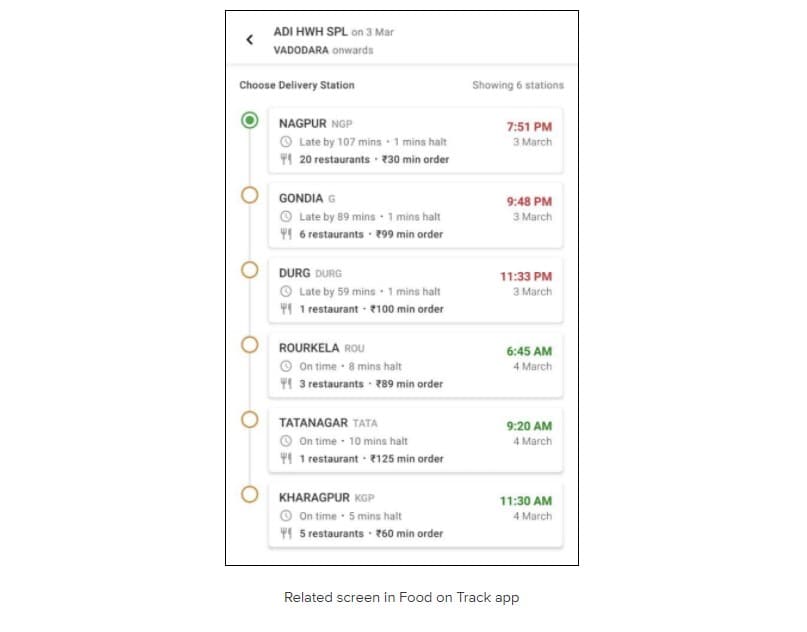Click the ADI HWH SPL train title
This screenshot has width=807, height=632.
[x=310, y=31]
